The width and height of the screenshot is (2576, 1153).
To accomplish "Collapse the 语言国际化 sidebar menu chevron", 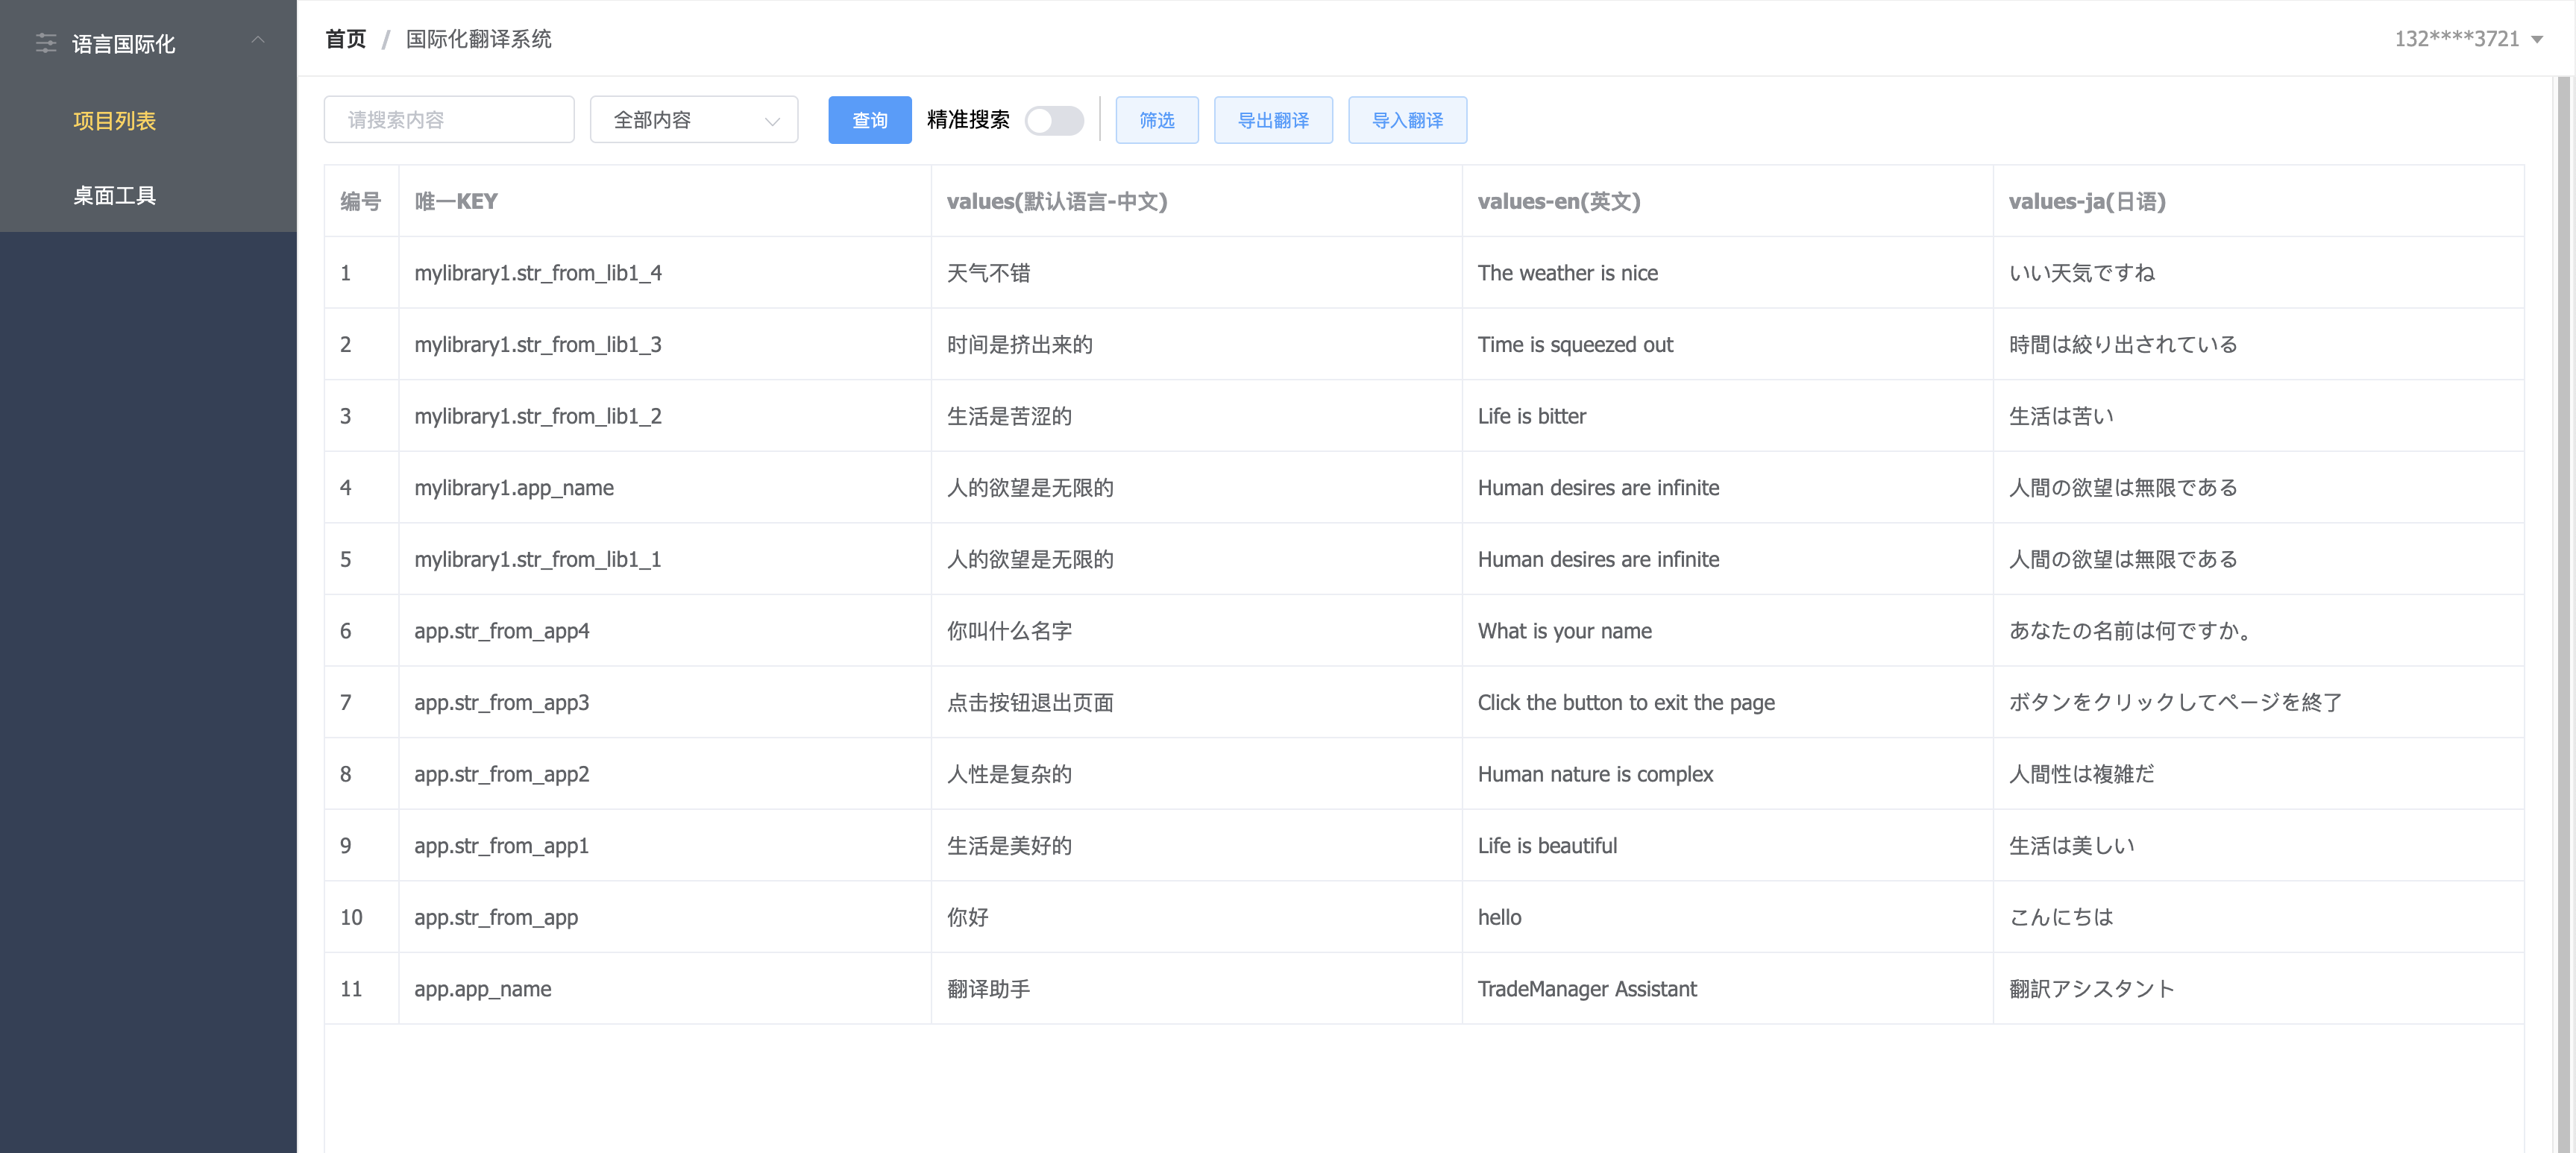I will pos(258,41).
